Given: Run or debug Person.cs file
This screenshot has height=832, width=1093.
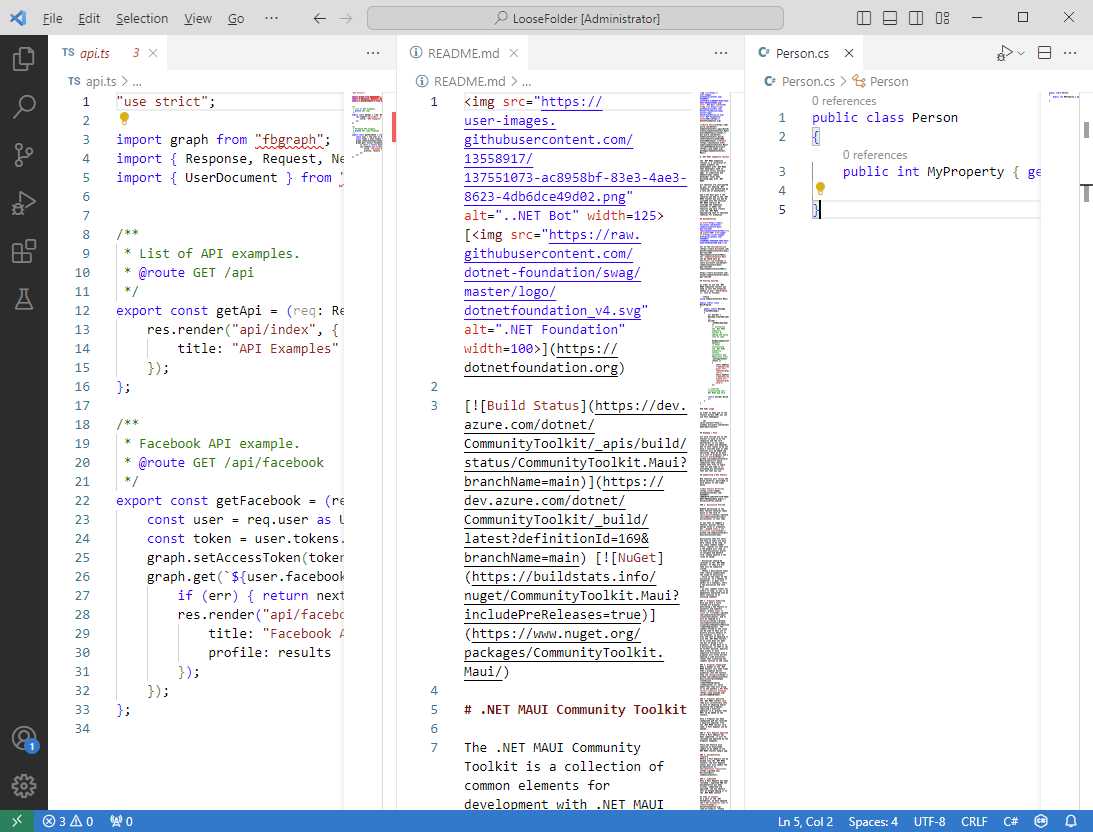Looking at the screenshot, I should [1004, 53].
